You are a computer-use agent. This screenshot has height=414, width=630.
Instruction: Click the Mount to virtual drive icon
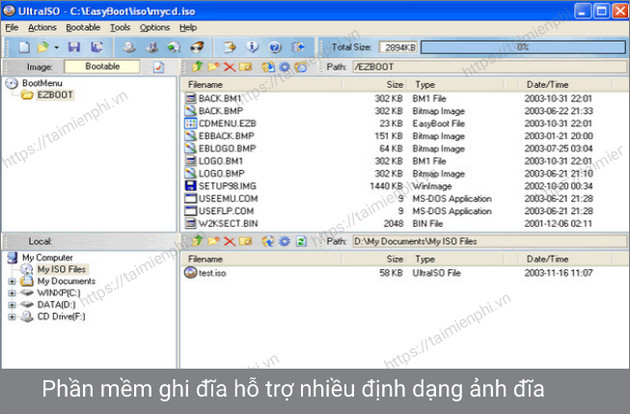tap(174, 47)
